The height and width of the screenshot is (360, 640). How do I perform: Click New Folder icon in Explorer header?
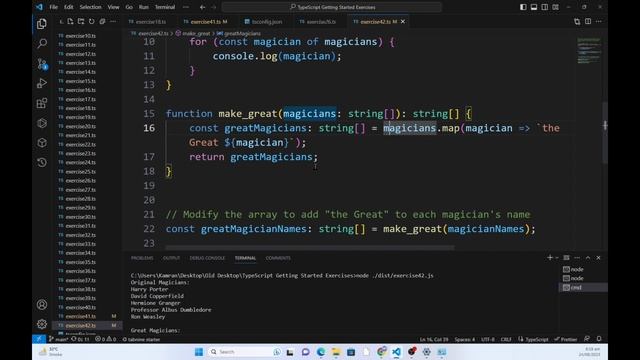(x=81, y=22)
